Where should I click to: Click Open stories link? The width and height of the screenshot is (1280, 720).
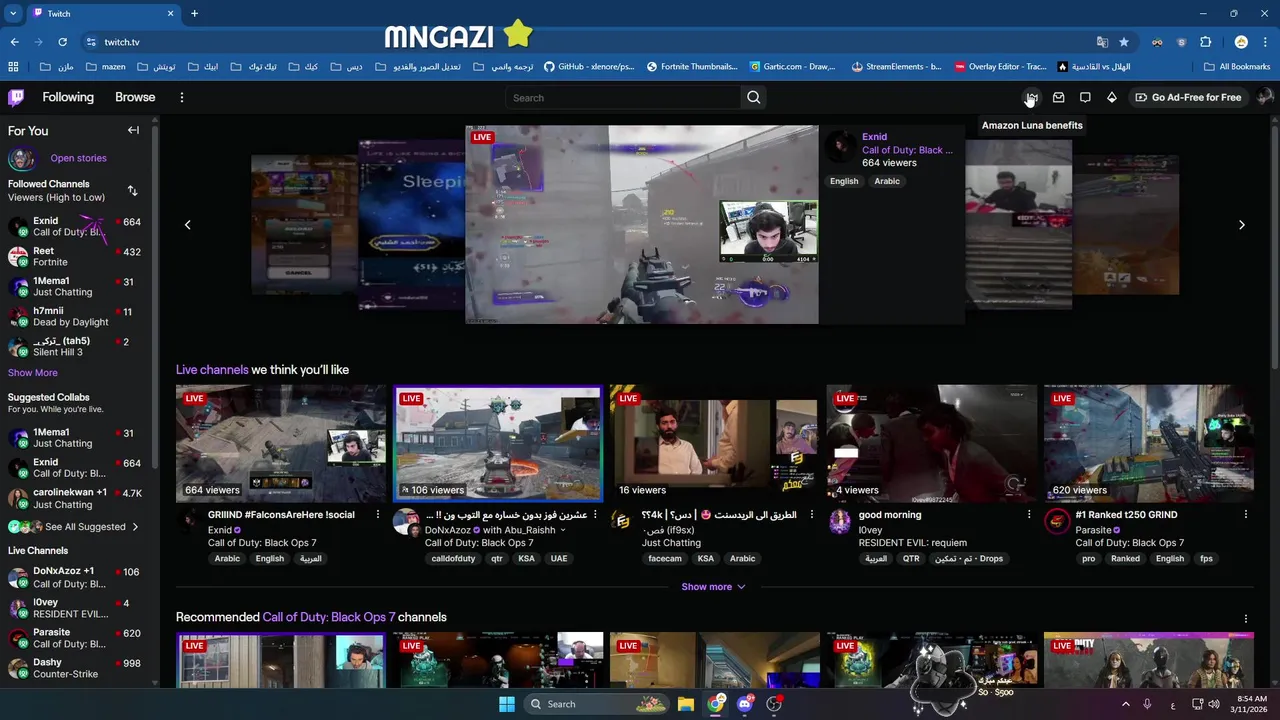click(x=78, y=158)
